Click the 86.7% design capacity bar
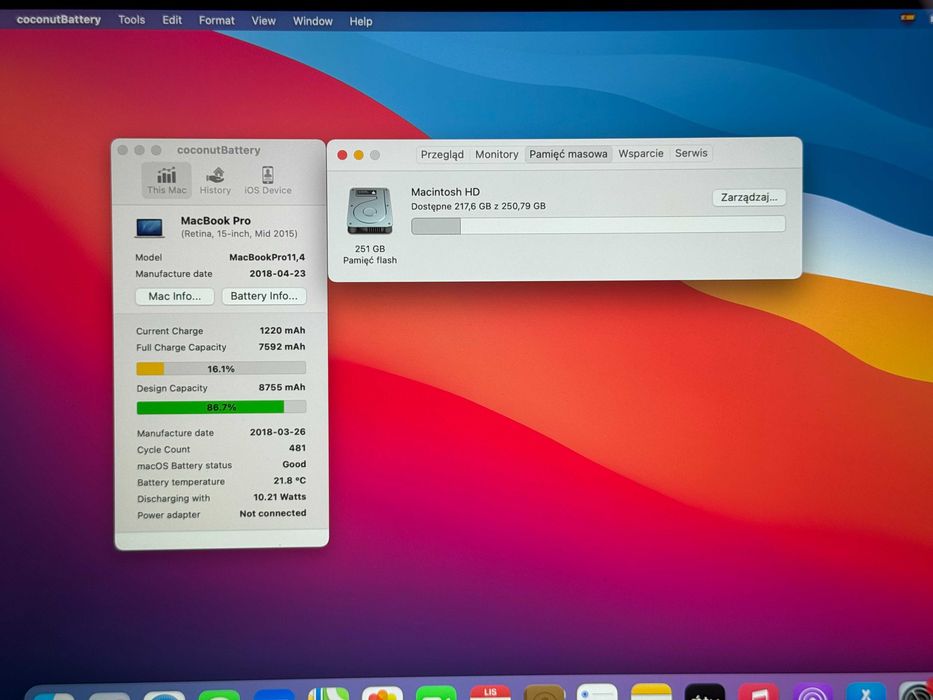 (x=221, y=407)
